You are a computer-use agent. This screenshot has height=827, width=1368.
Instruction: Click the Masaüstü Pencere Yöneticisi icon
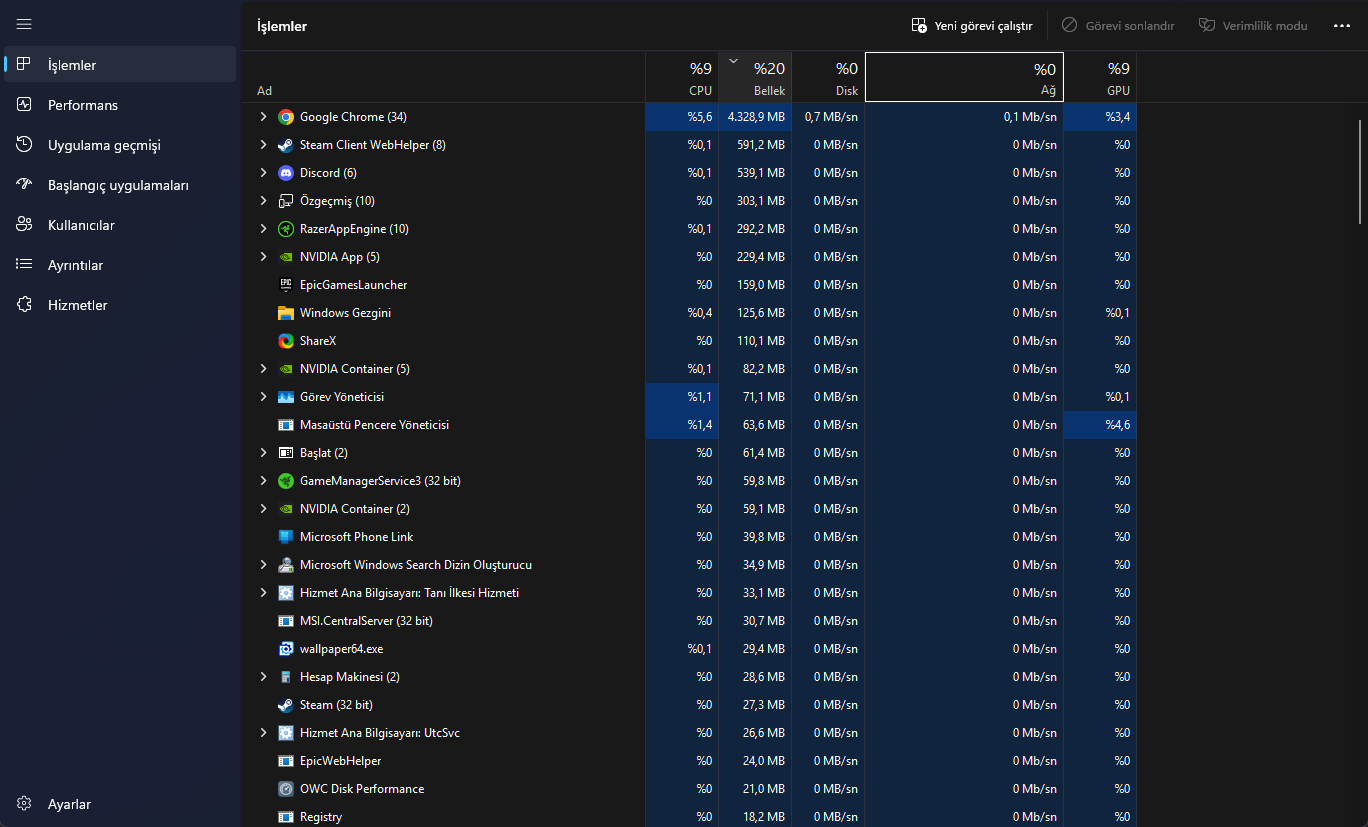[x=286, y=425]
